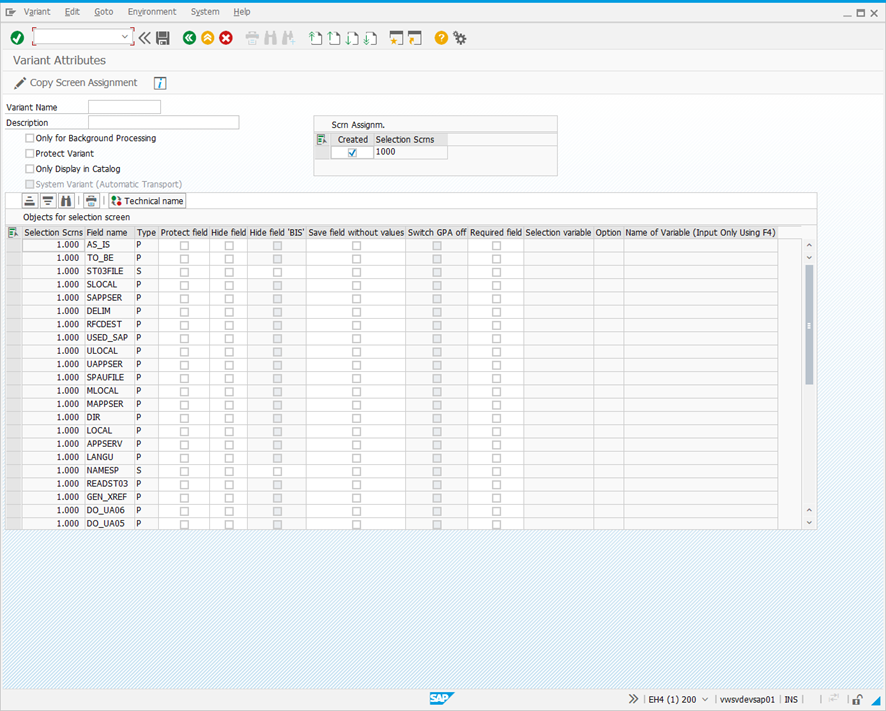This screenshot has width=886, height=711.
Task: Enable Only for Background Processing checkbox
Action: pos(30,138)
